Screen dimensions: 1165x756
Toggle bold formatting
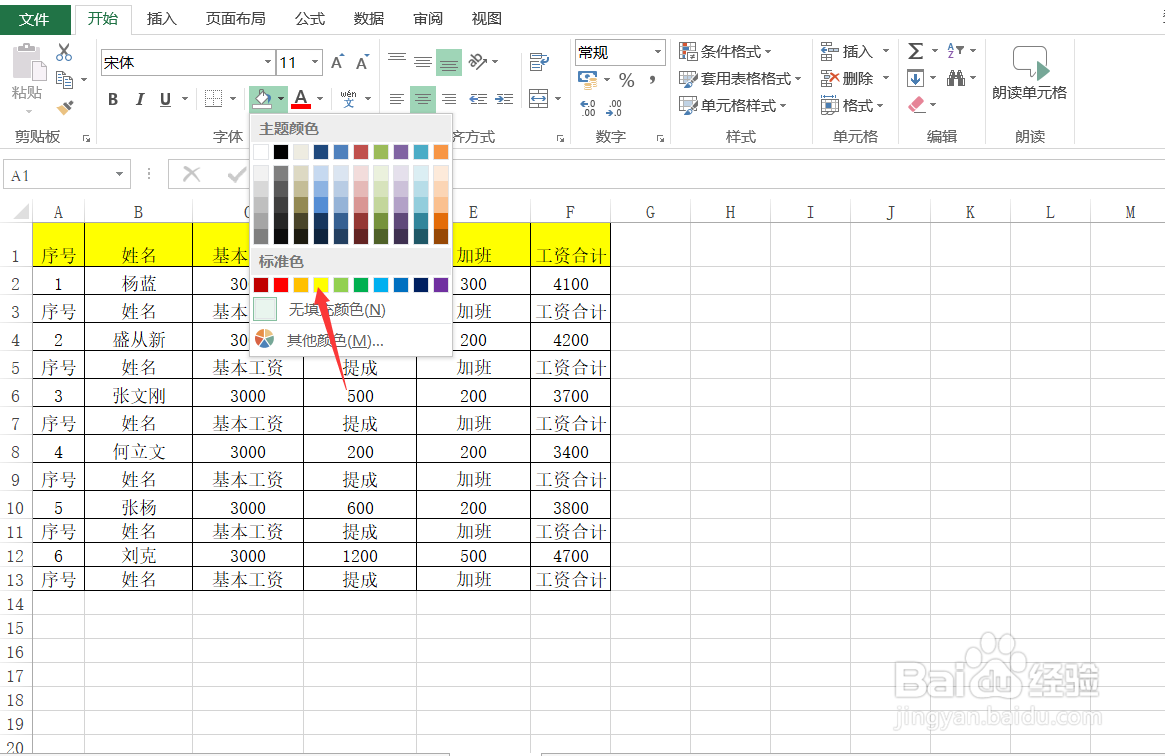113,99
